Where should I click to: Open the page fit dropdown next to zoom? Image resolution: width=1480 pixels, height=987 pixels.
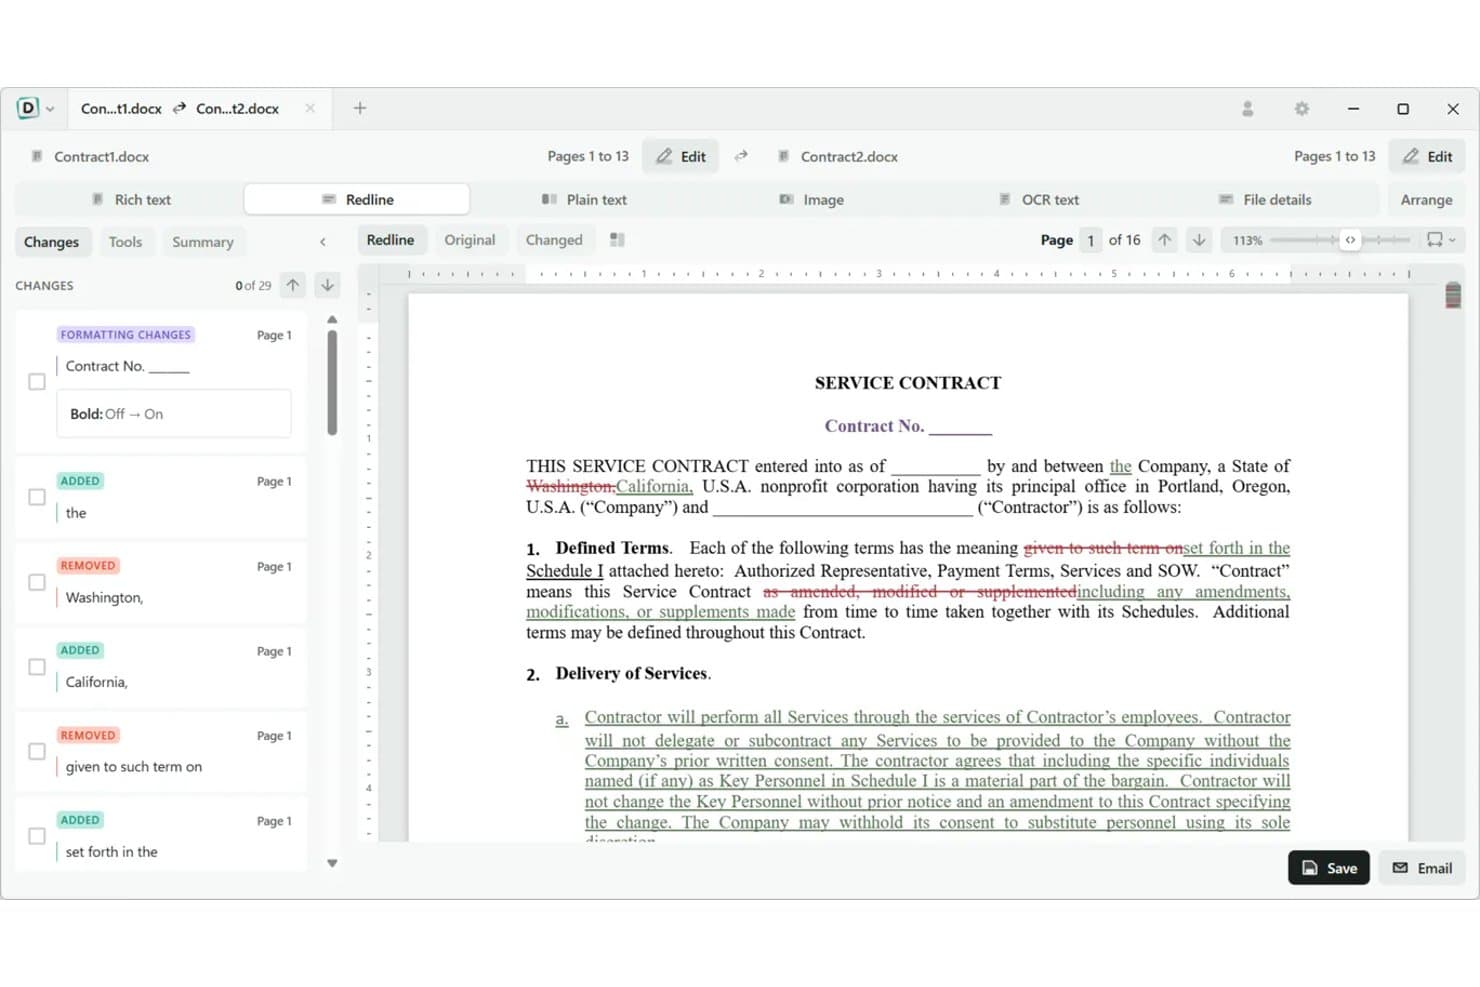[x=1441, y=240]
